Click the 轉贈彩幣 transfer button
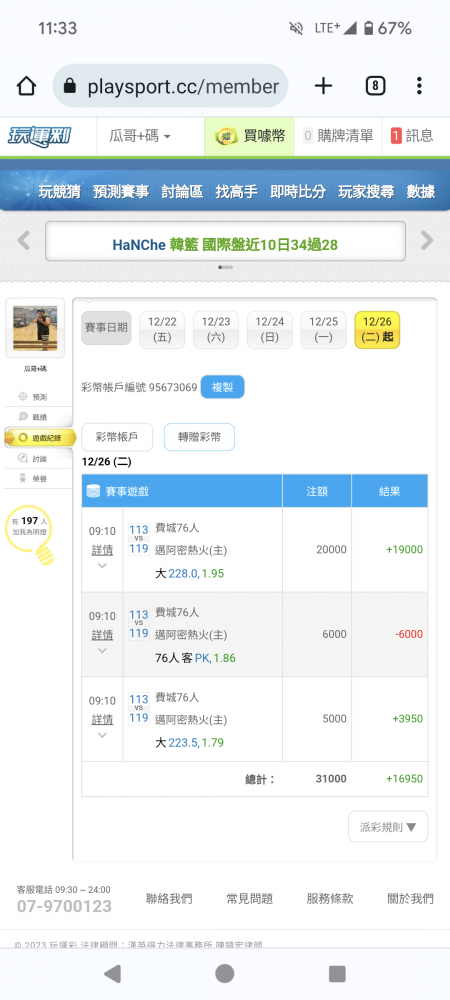This screenshot has height=1000, width=450. (200, 437)
